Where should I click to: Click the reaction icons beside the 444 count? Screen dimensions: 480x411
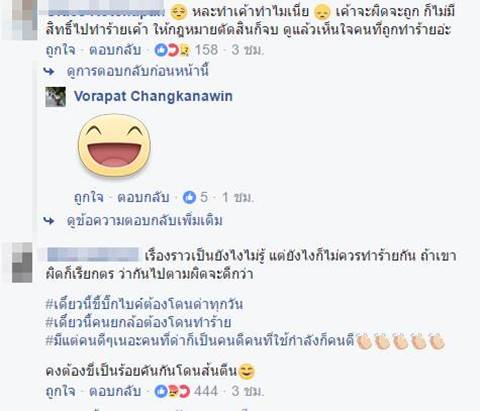click(x=173, y=391)
